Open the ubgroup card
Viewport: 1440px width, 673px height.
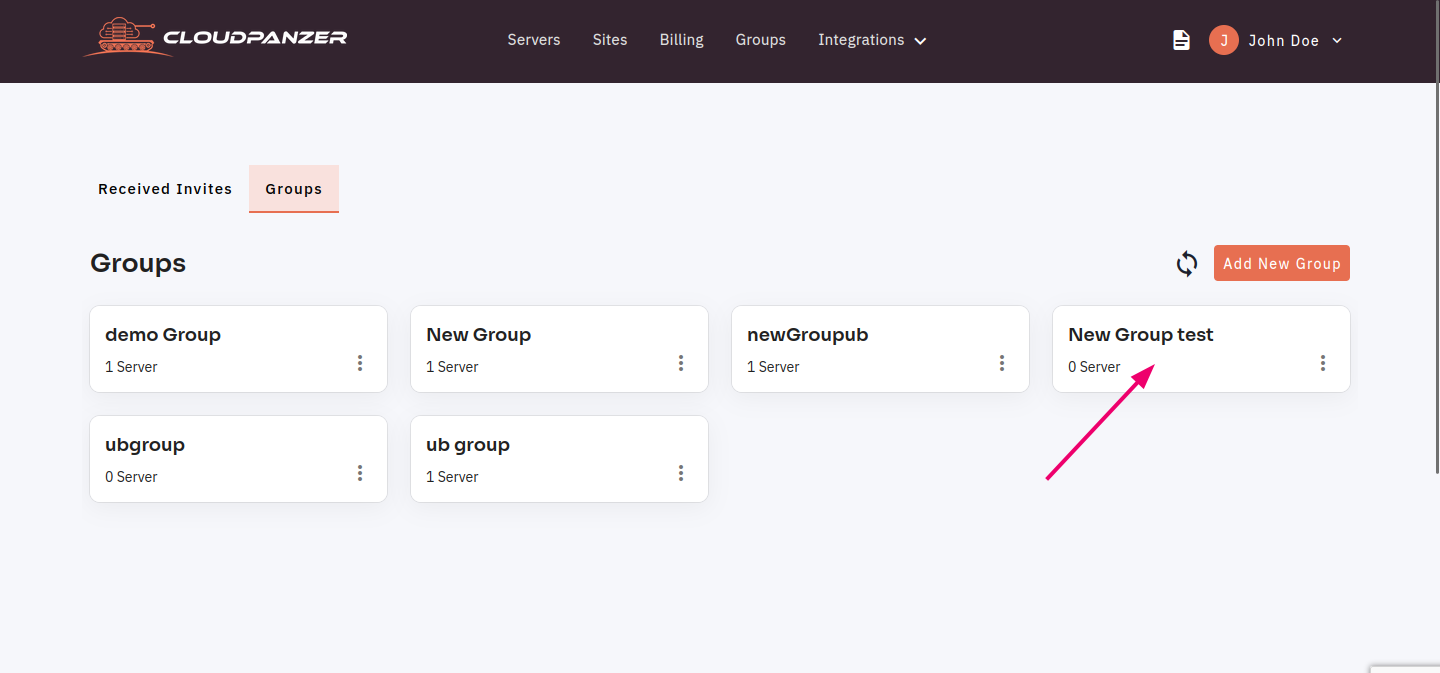click(x=238, y=459)
